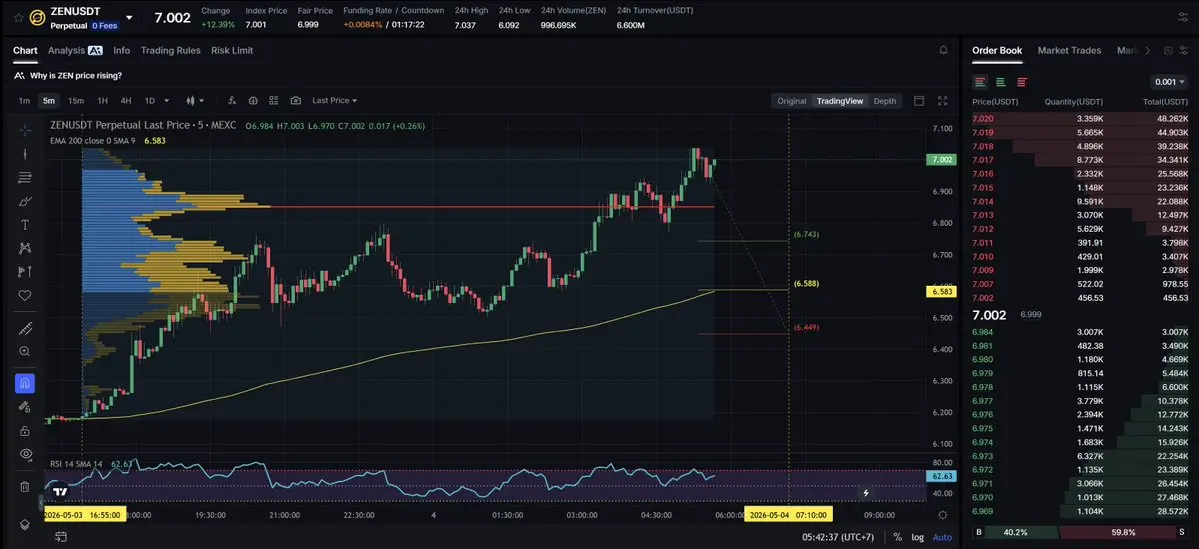Select the 1H timeframe
This screenshot has height=549, width=1199.
(x=102, y=101)
